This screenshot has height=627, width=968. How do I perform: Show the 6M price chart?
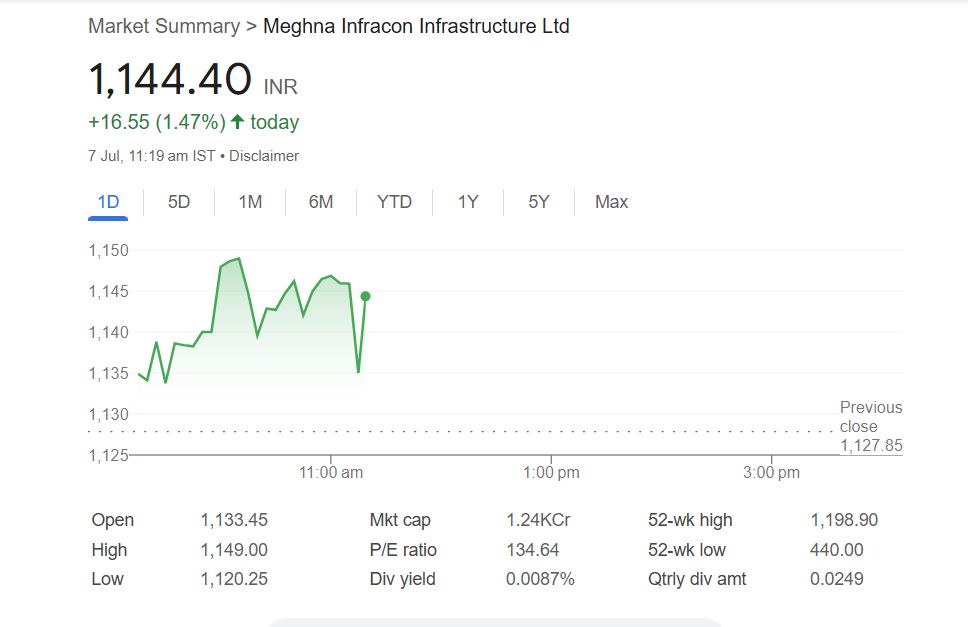pos(321,202)
